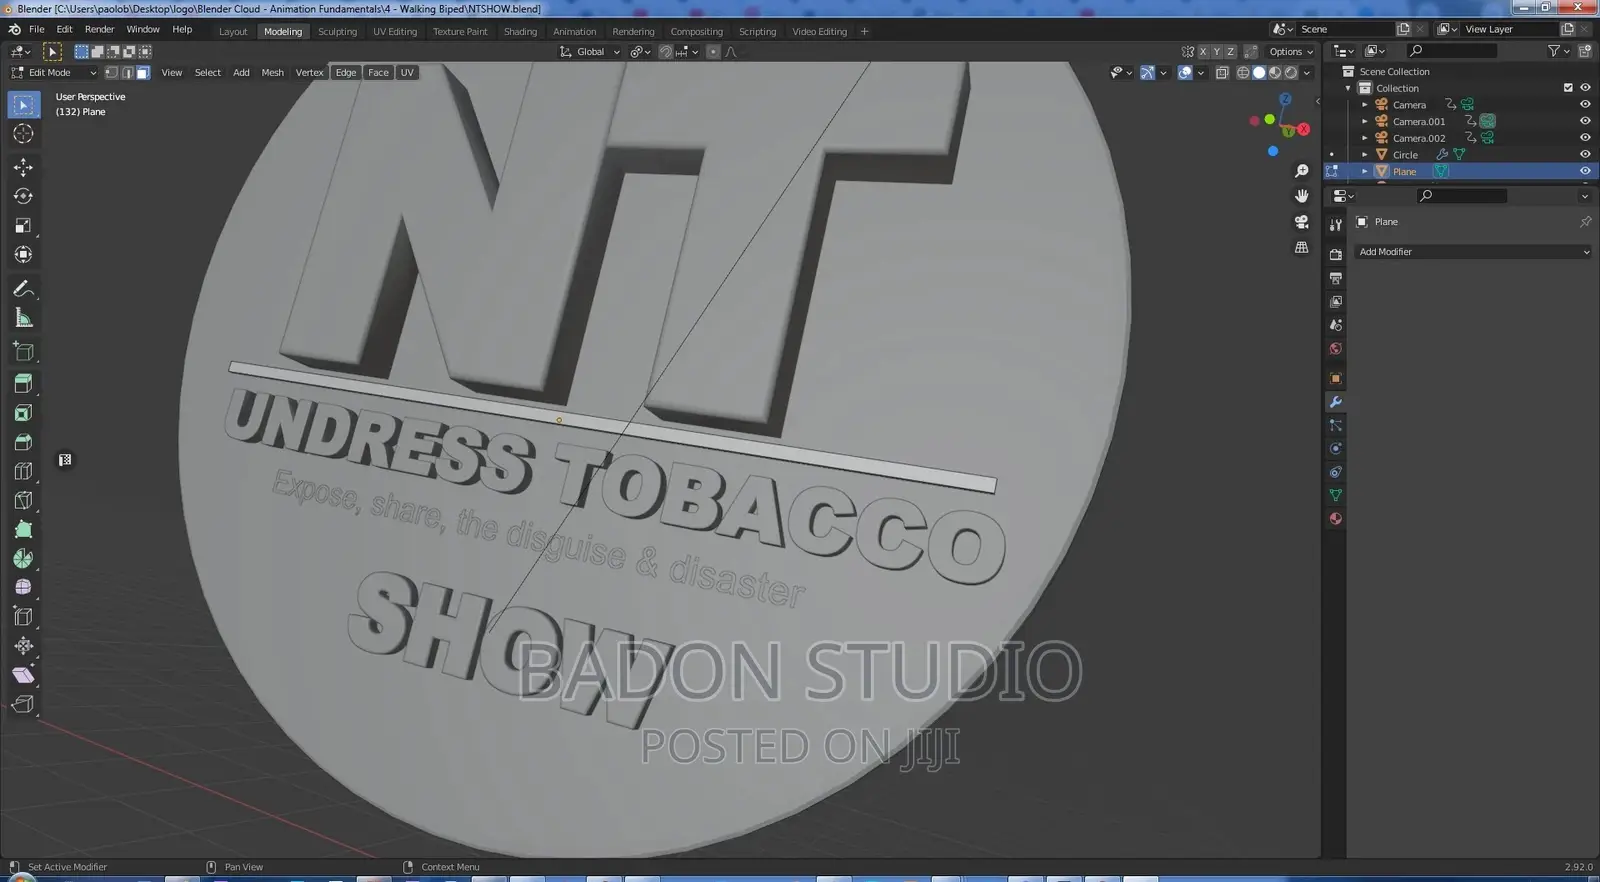Toggle visibility eye for Camera.001
This screenshot has height=882, width=1600.
coord(1585,121)
